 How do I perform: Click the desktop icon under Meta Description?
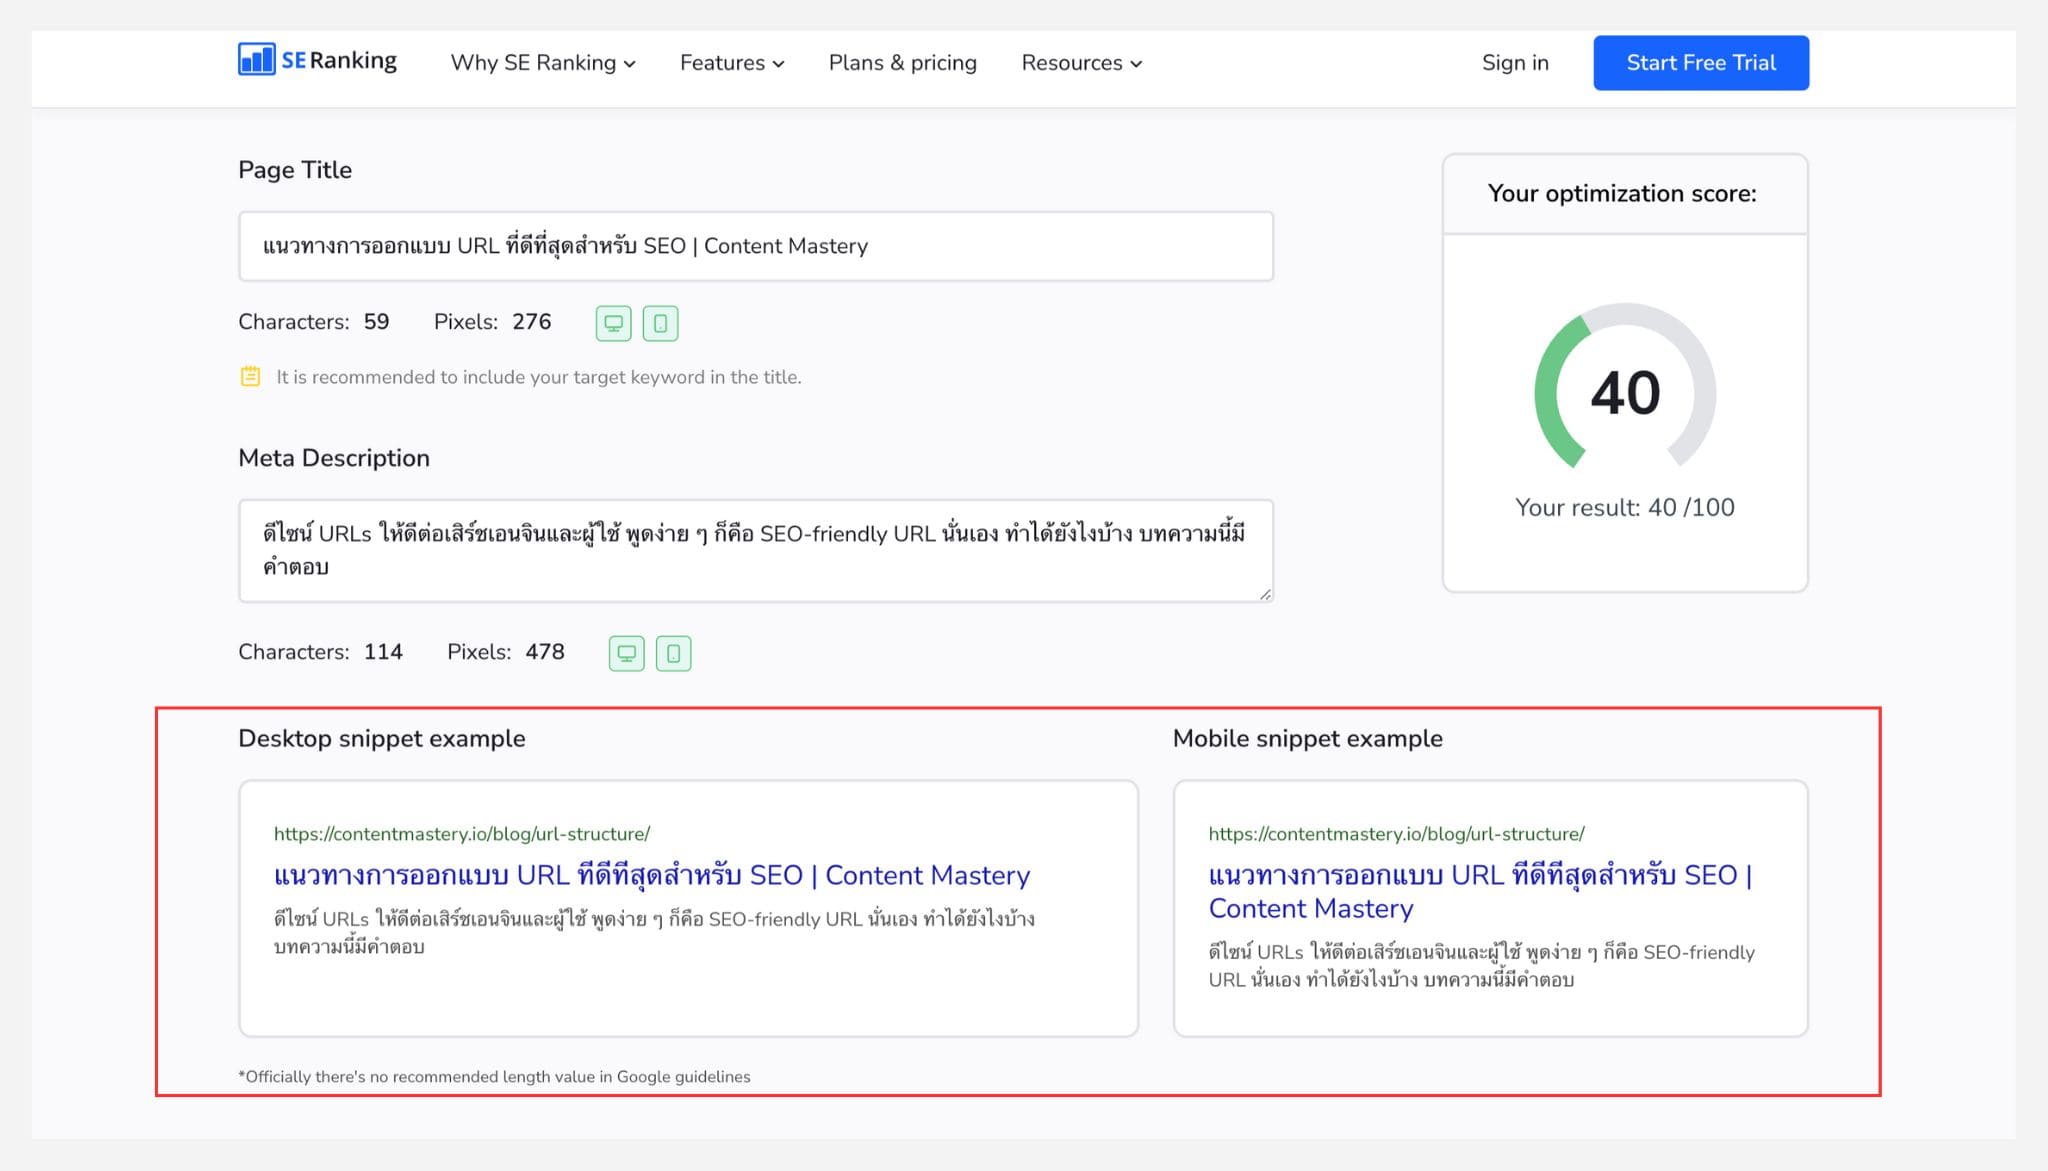pos(627,653)
